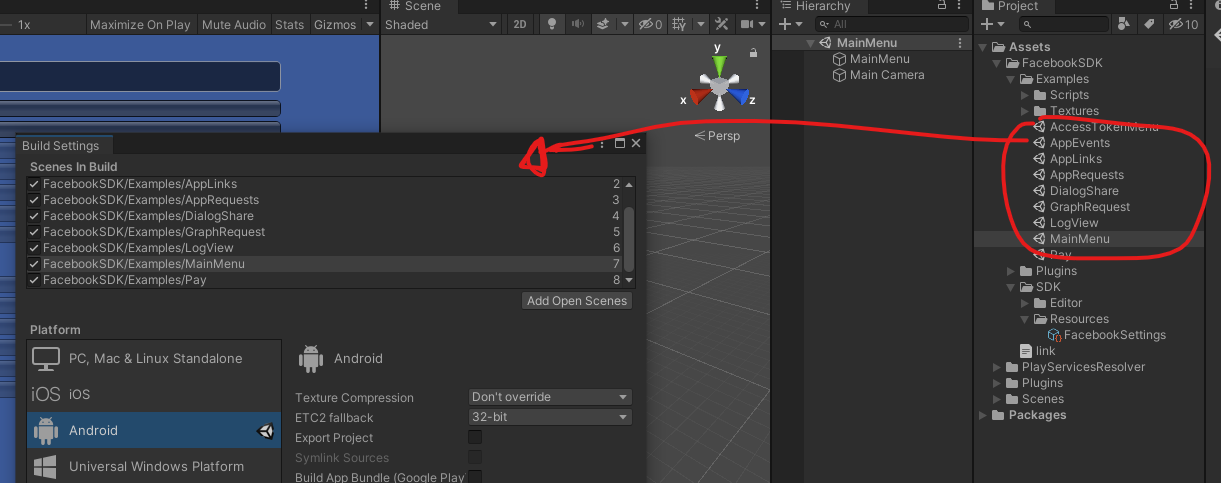This screenshot has height=483, width=1221.
Task: Open scene camera settings icon
Action: [747, 24]
